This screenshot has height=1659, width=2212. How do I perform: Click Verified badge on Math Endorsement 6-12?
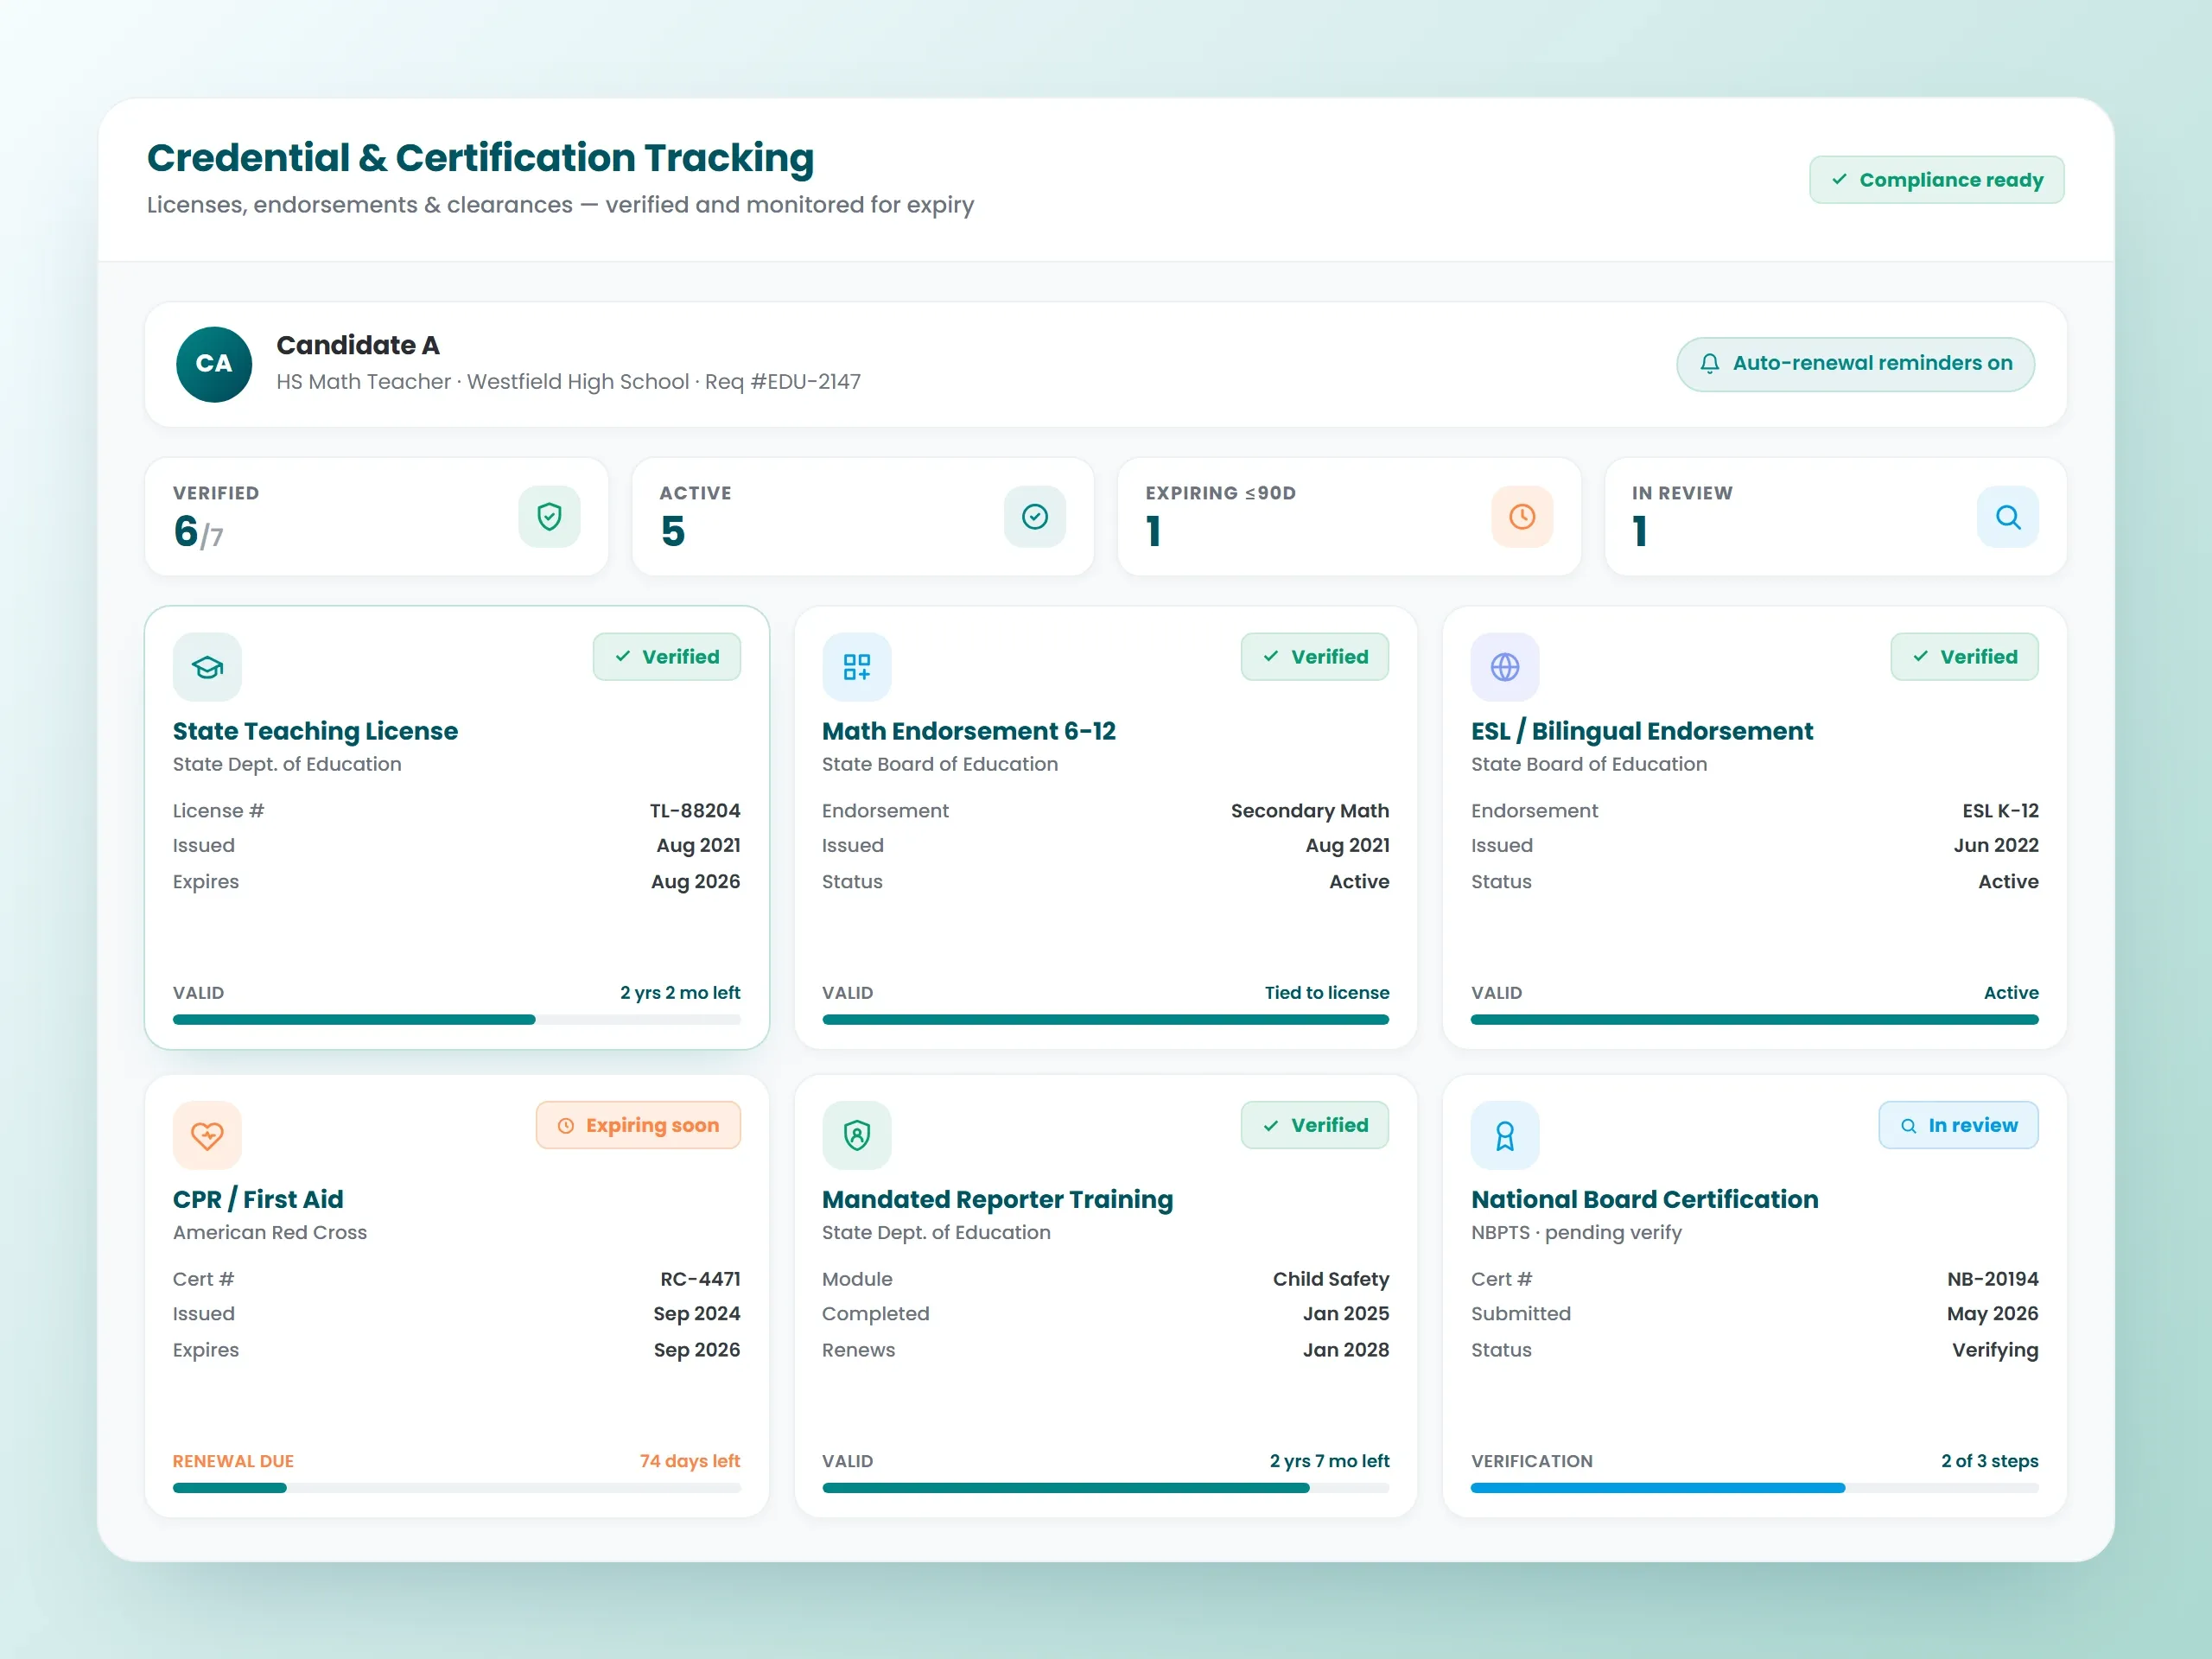pyautogui.click(x=1315, y=657)
